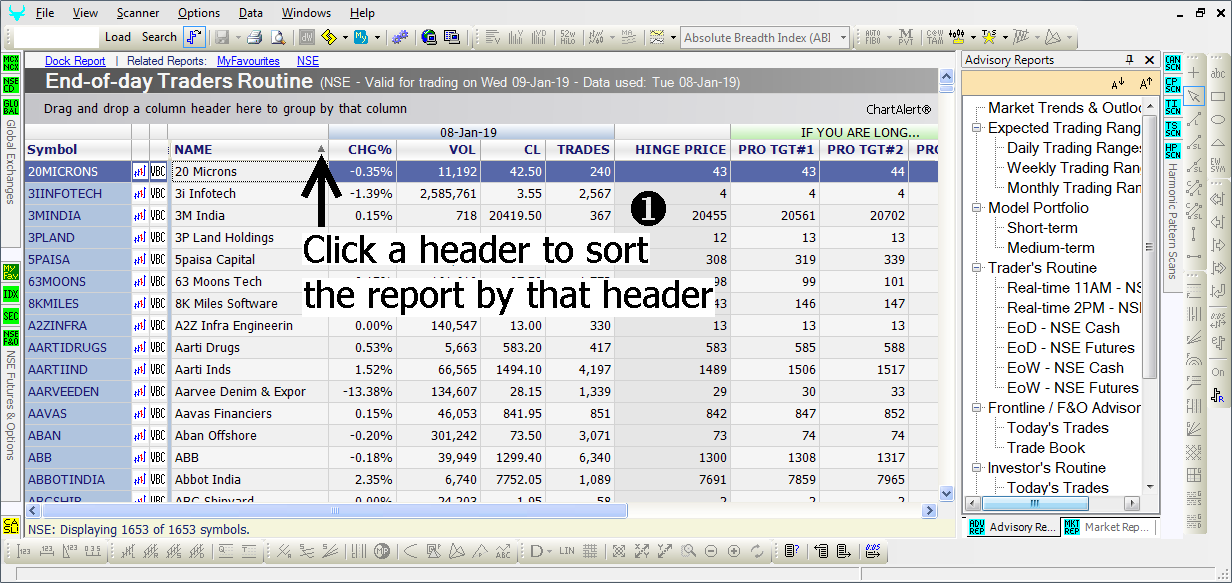1232x583 pixels.
Task: Select the AARTIDRUGS symbol cell
Action: click(77, 347)
